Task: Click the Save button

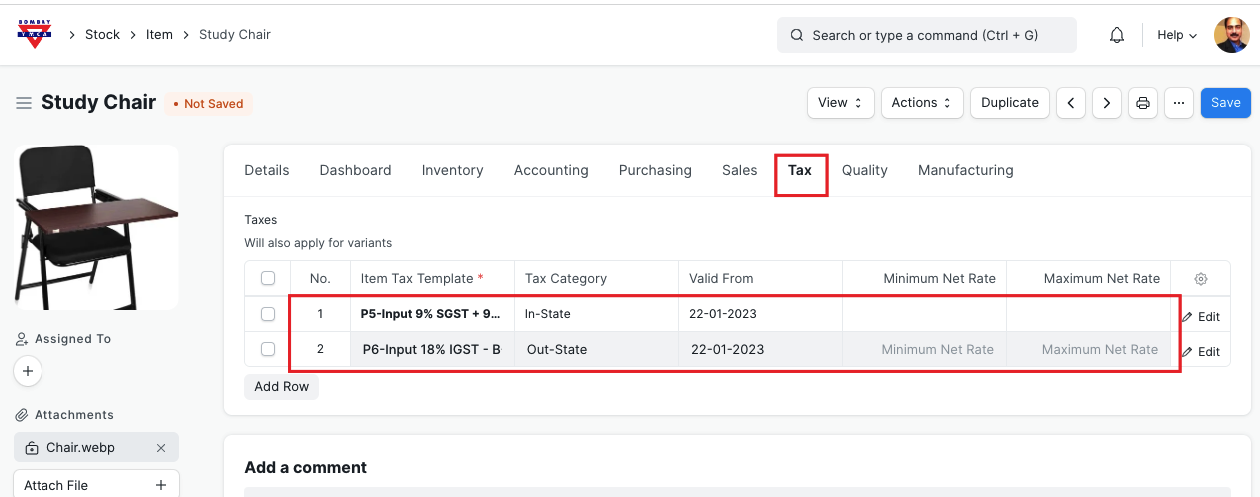Action: coord(1225,103)
